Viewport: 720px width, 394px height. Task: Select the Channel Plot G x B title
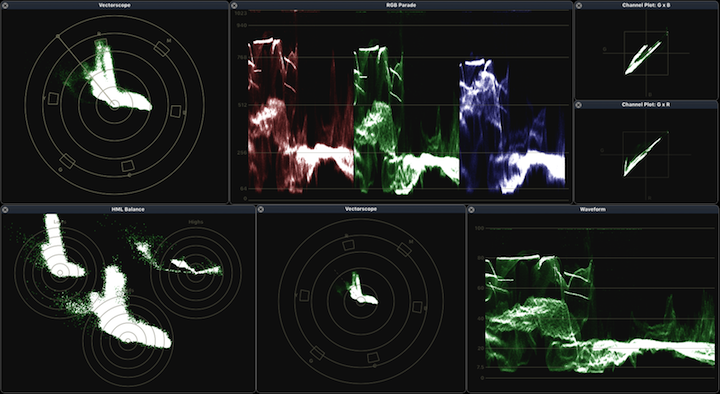coord(646,6)
